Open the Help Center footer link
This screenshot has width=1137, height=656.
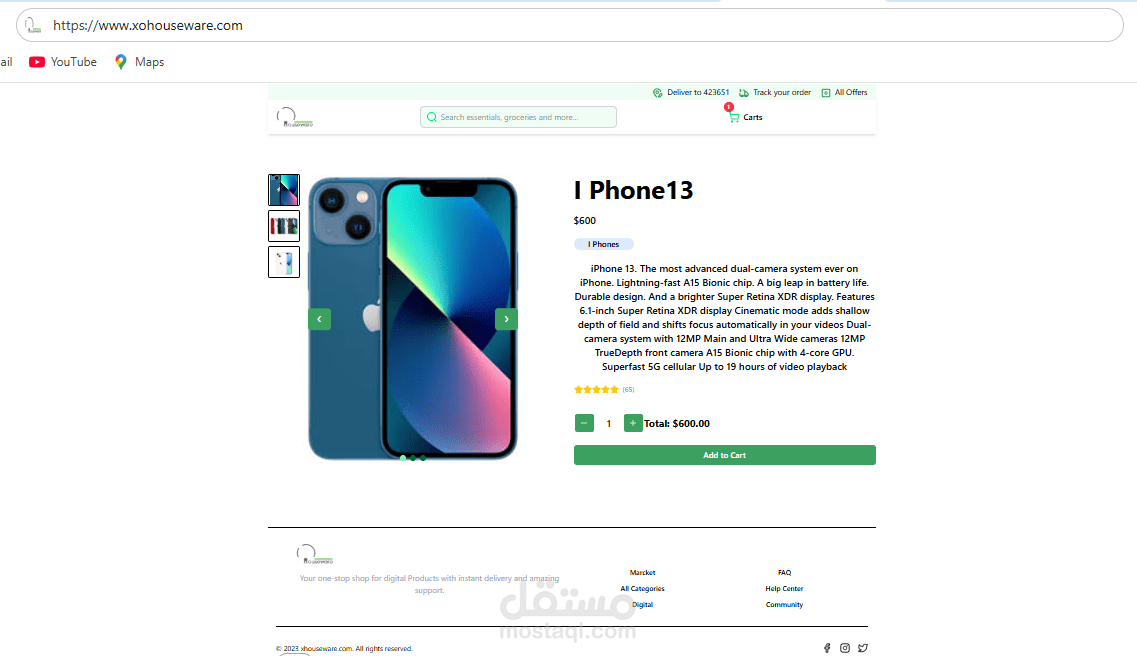click(x=784, y=589)
